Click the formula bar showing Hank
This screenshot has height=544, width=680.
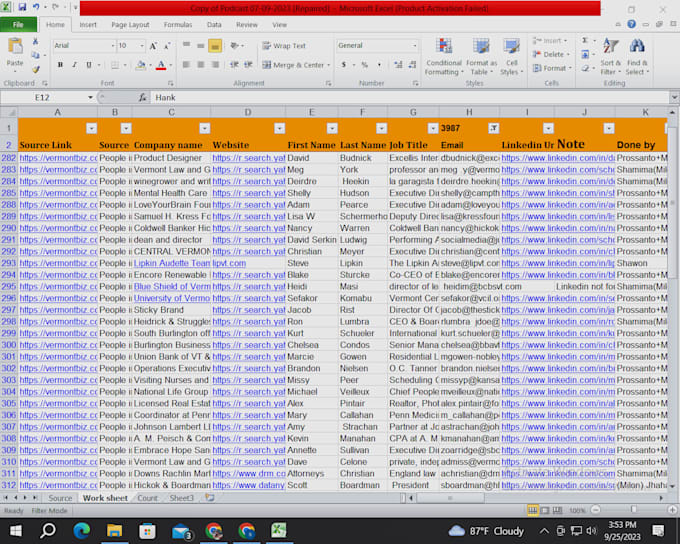(x=410, y=98)
